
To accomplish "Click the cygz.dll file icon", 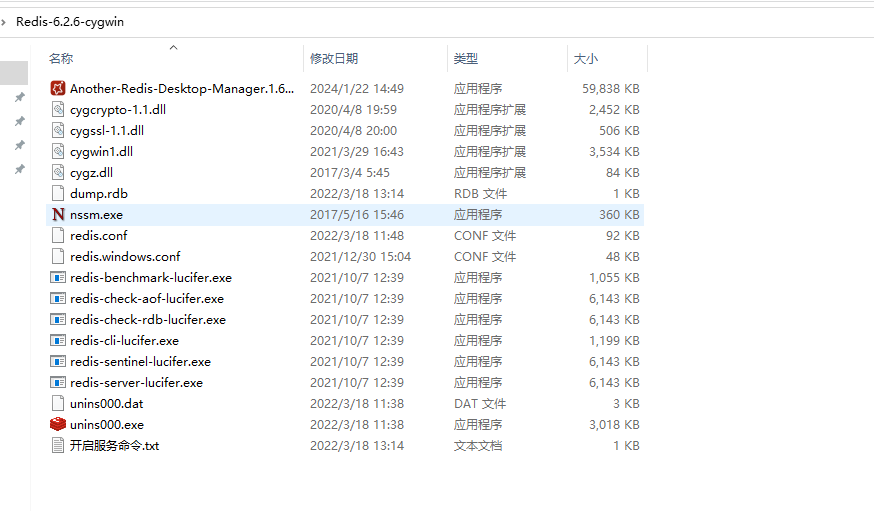I will (x=58, y=172).
